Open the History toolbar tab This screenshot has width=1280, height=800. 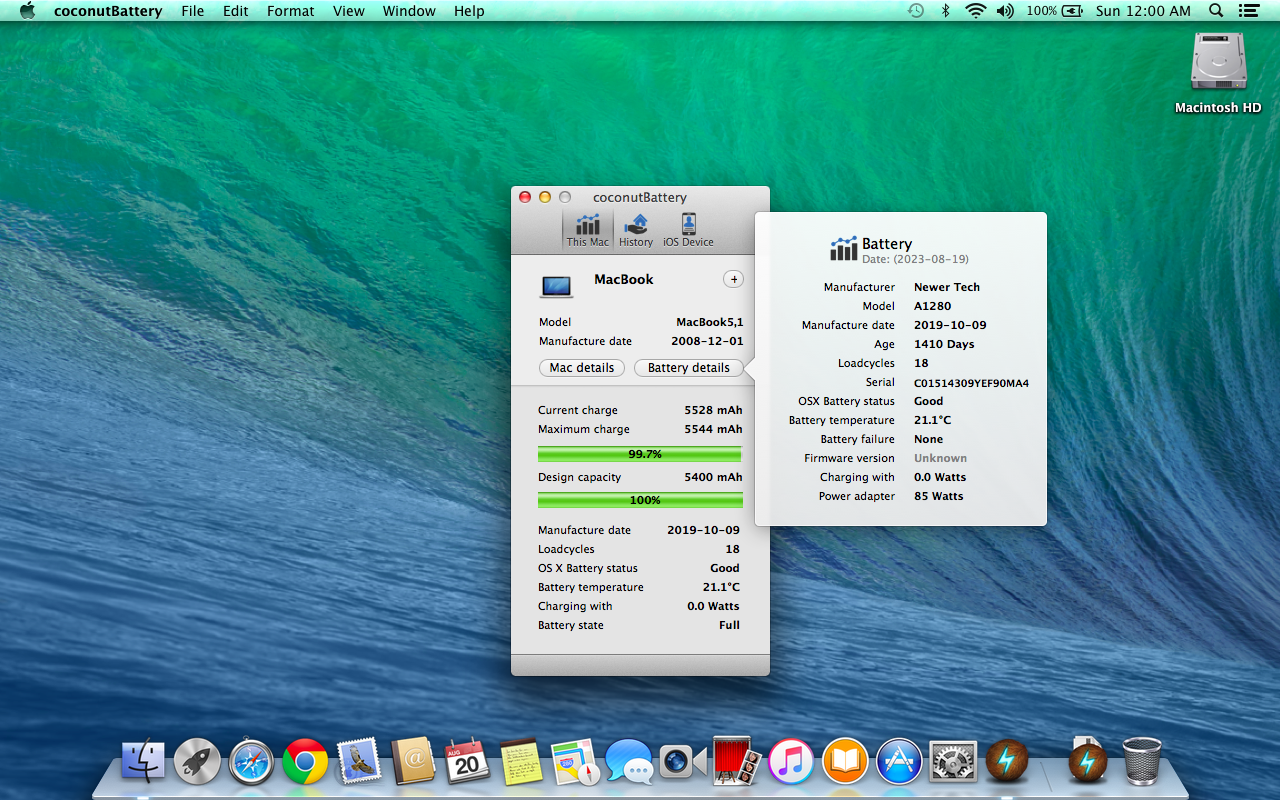[635, 230]
